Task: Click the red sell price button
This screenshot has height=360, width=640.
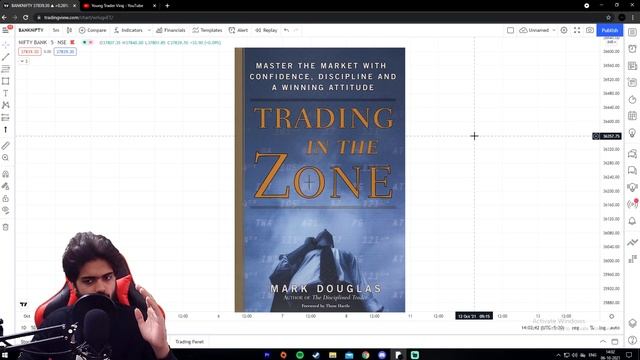Action: (x=30, y=51)
